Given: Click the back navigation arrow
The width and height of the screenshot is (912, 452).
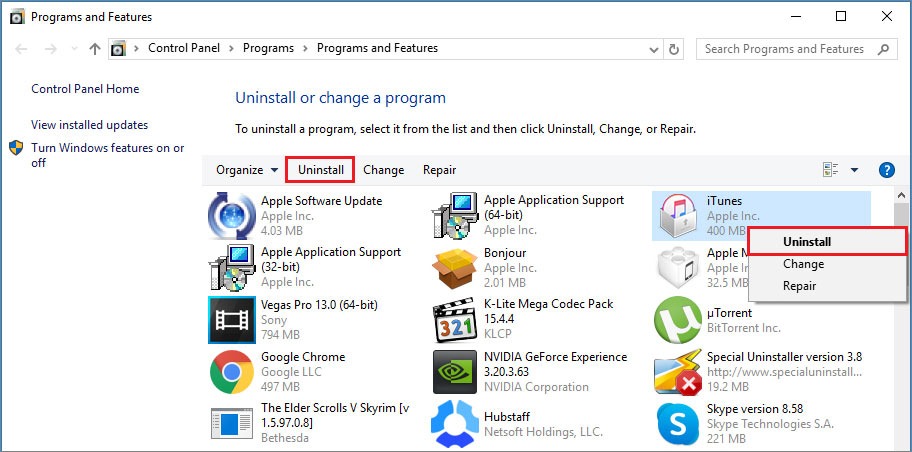Looking at the screenshot, I should [x=22, y=49].
